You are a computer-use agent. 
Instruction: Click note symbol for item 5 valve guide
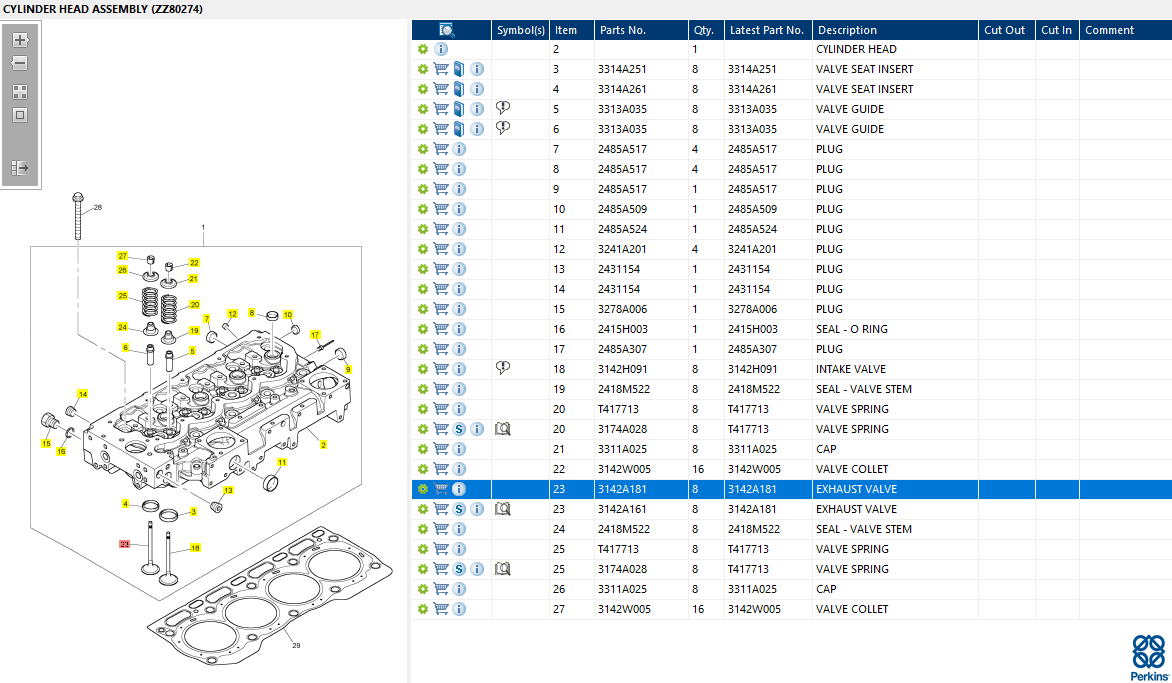[504, 108]
